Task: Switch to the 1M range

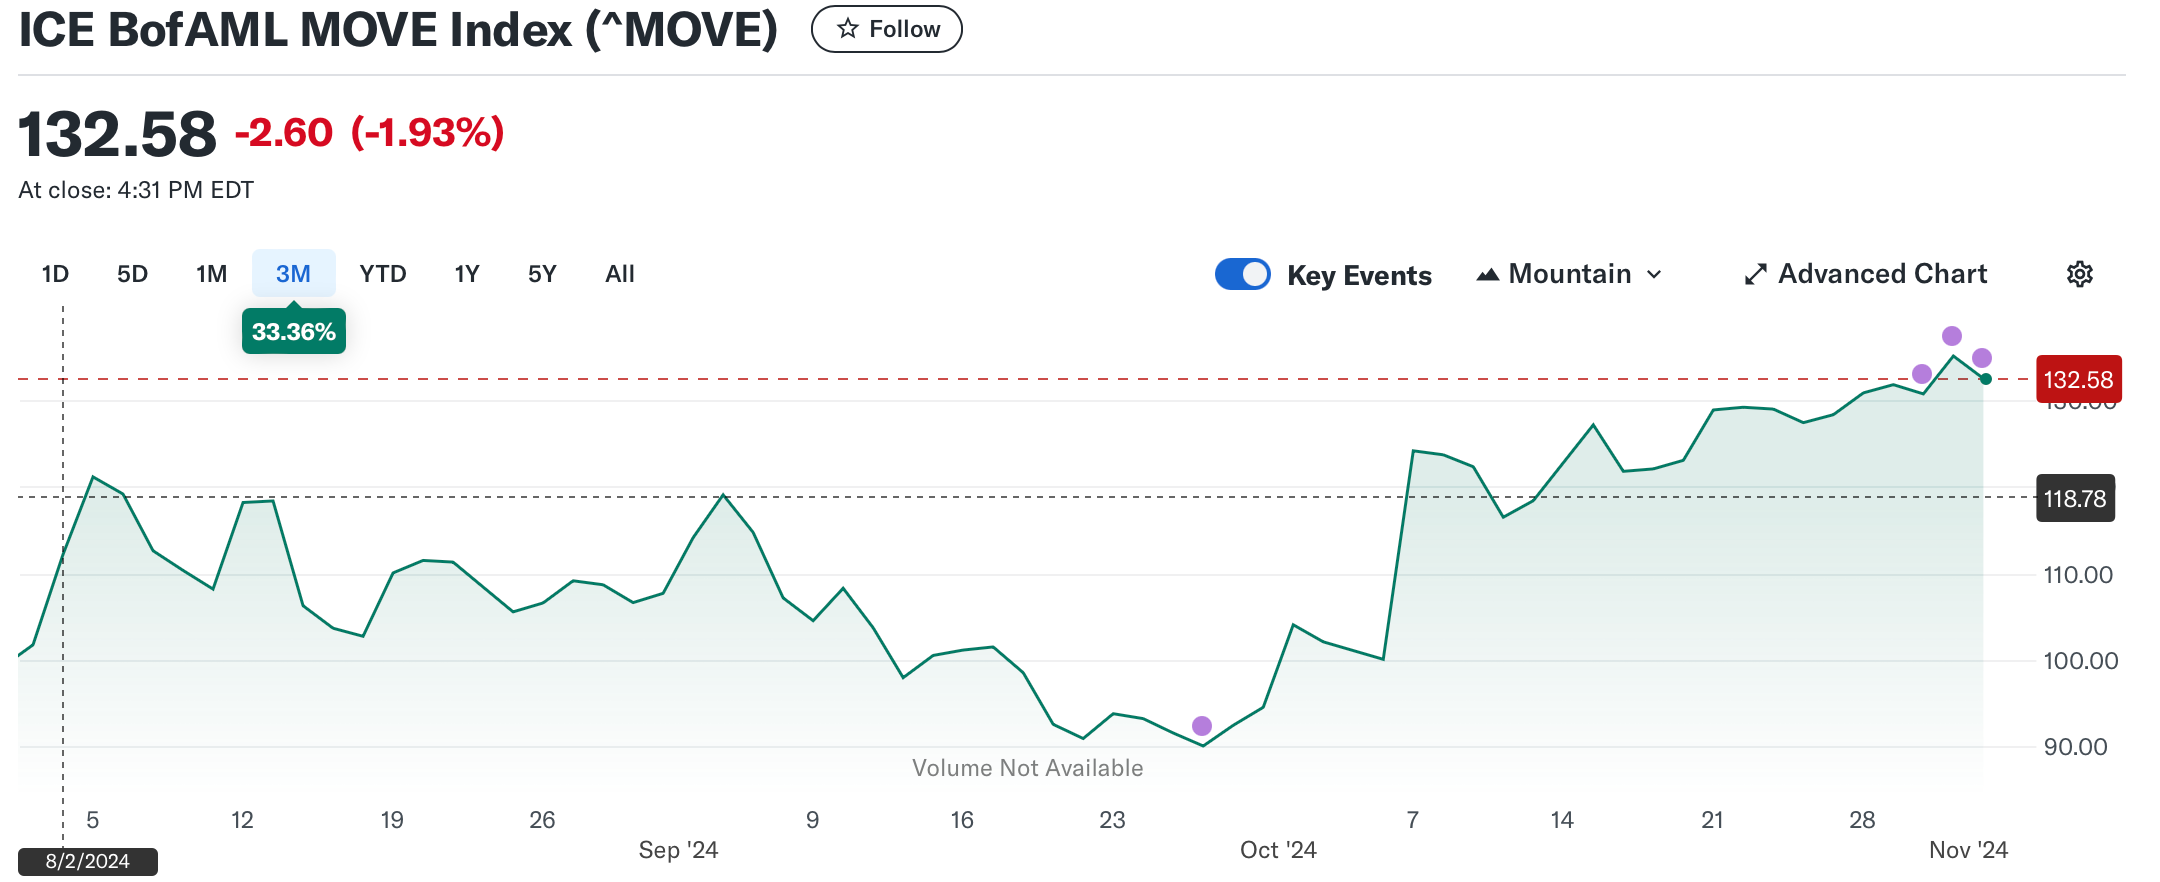Action: click(x=211, y=274)
